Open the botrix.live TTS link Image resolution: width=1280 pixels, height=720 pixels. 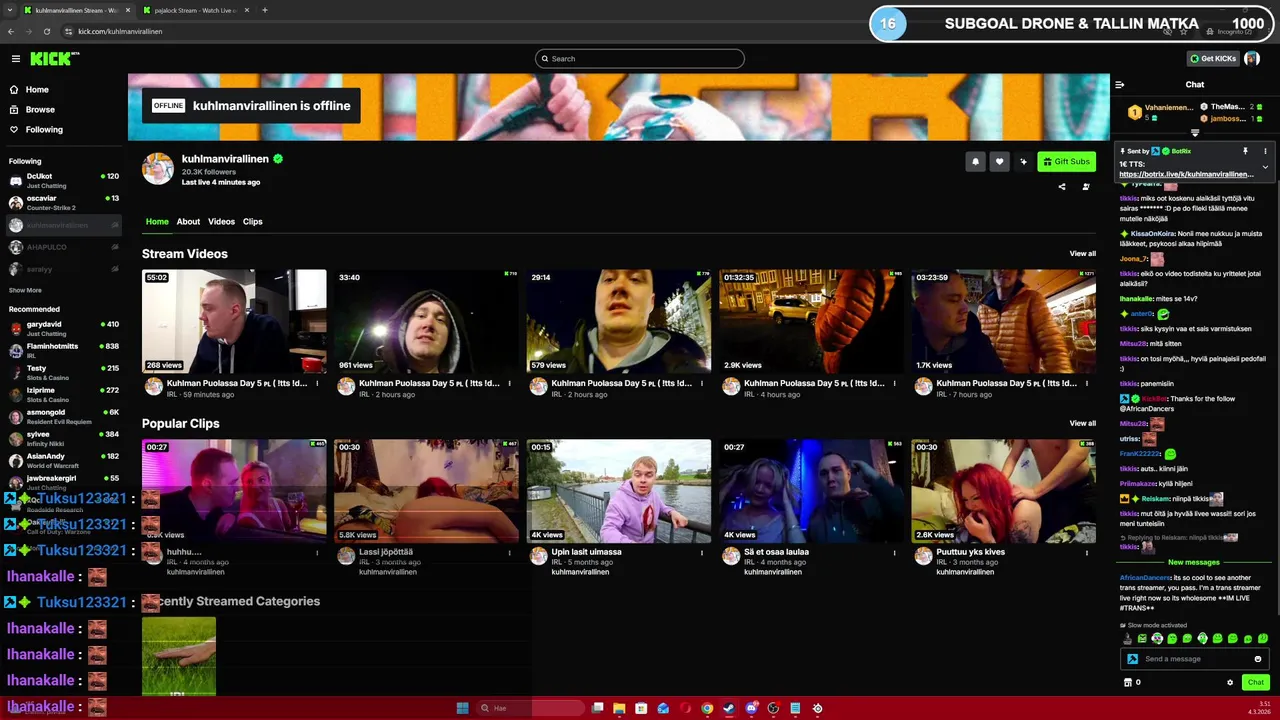click(1186, 174)
